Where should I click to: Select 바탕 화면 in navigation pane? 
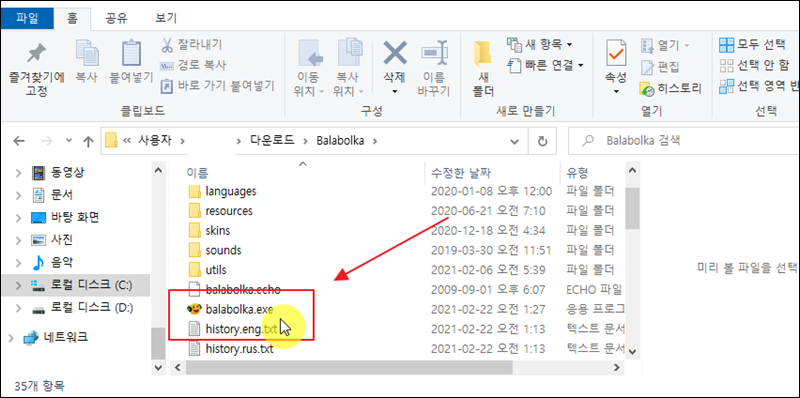point(76,217)
